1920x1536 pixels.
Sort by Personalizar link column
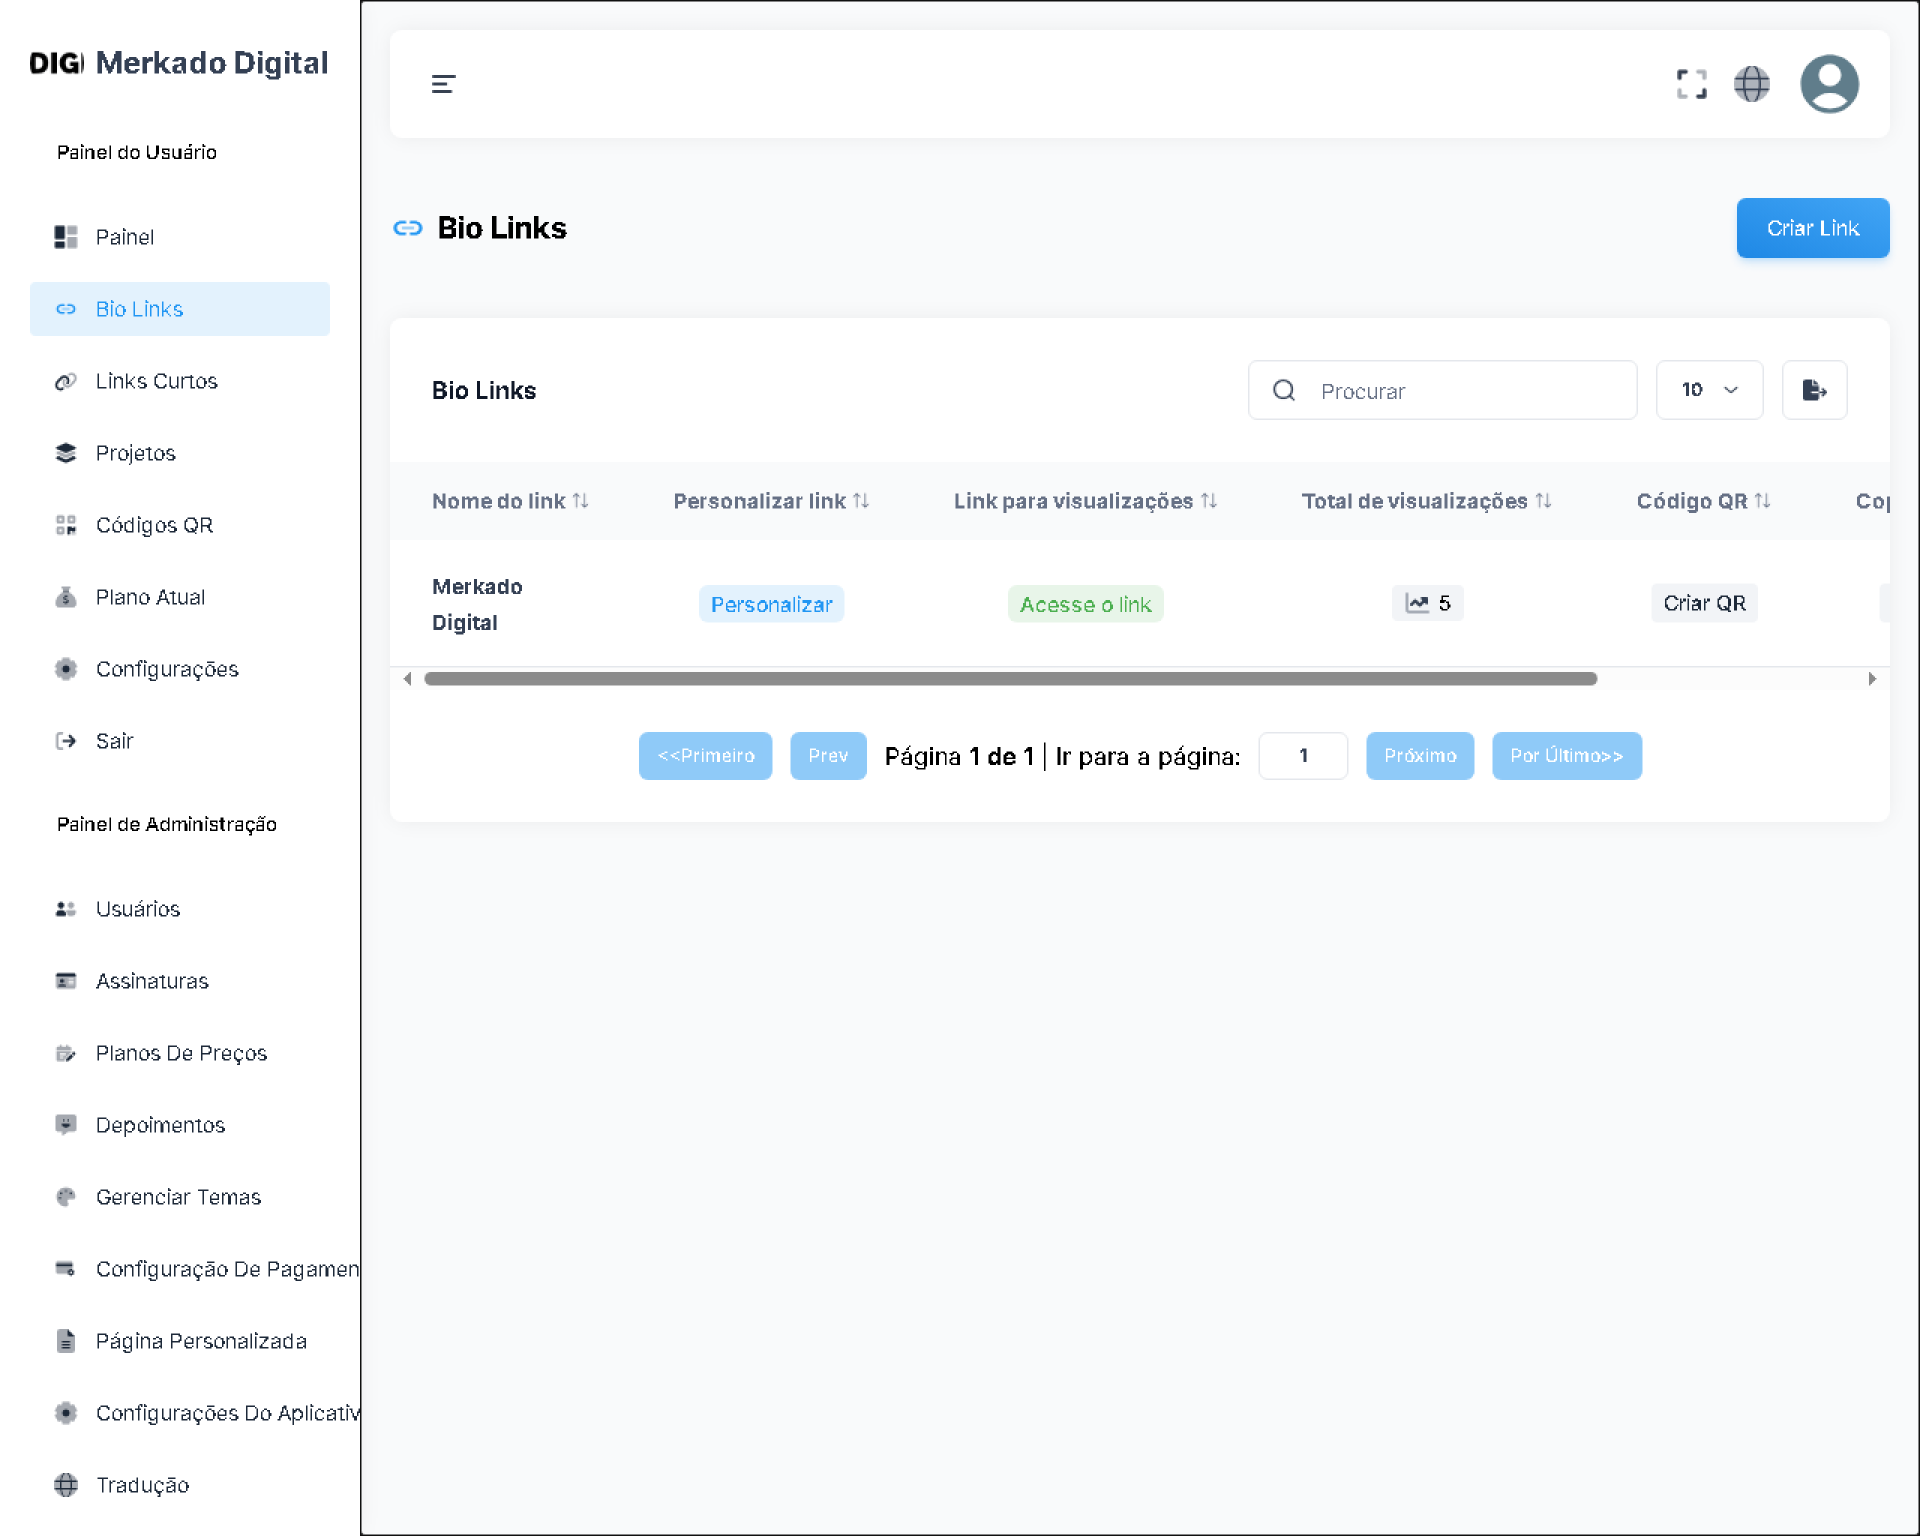861,501
